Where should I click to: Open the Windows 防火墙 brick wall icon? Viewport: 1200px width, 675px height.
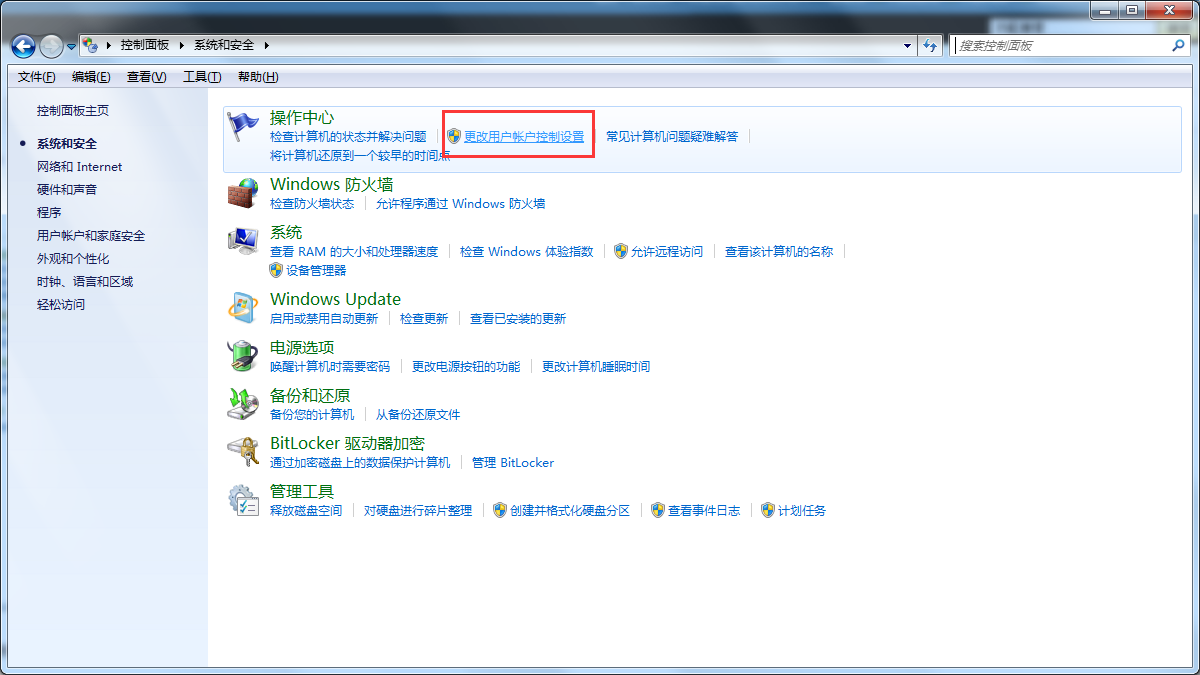click(243, 193)
